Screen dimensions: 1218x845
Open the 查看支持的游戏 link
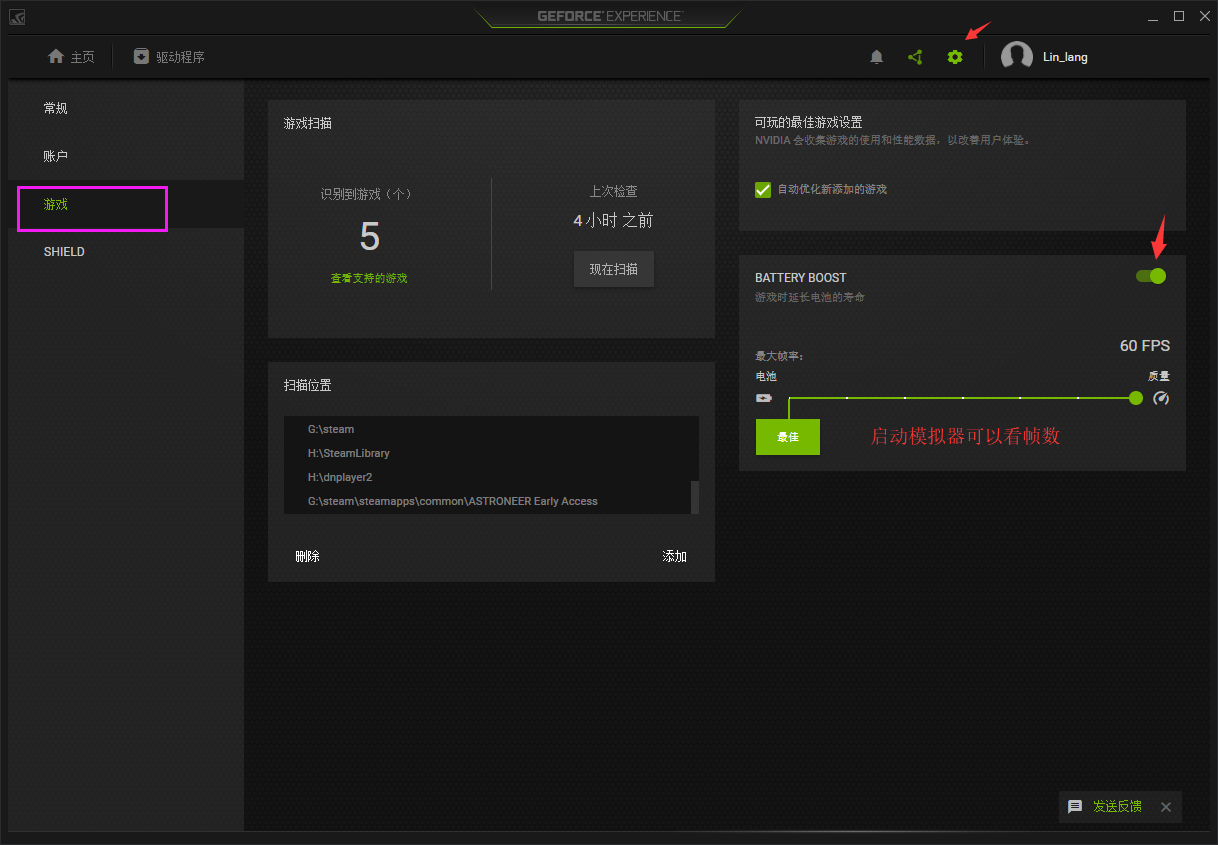[x=369, y=278]
